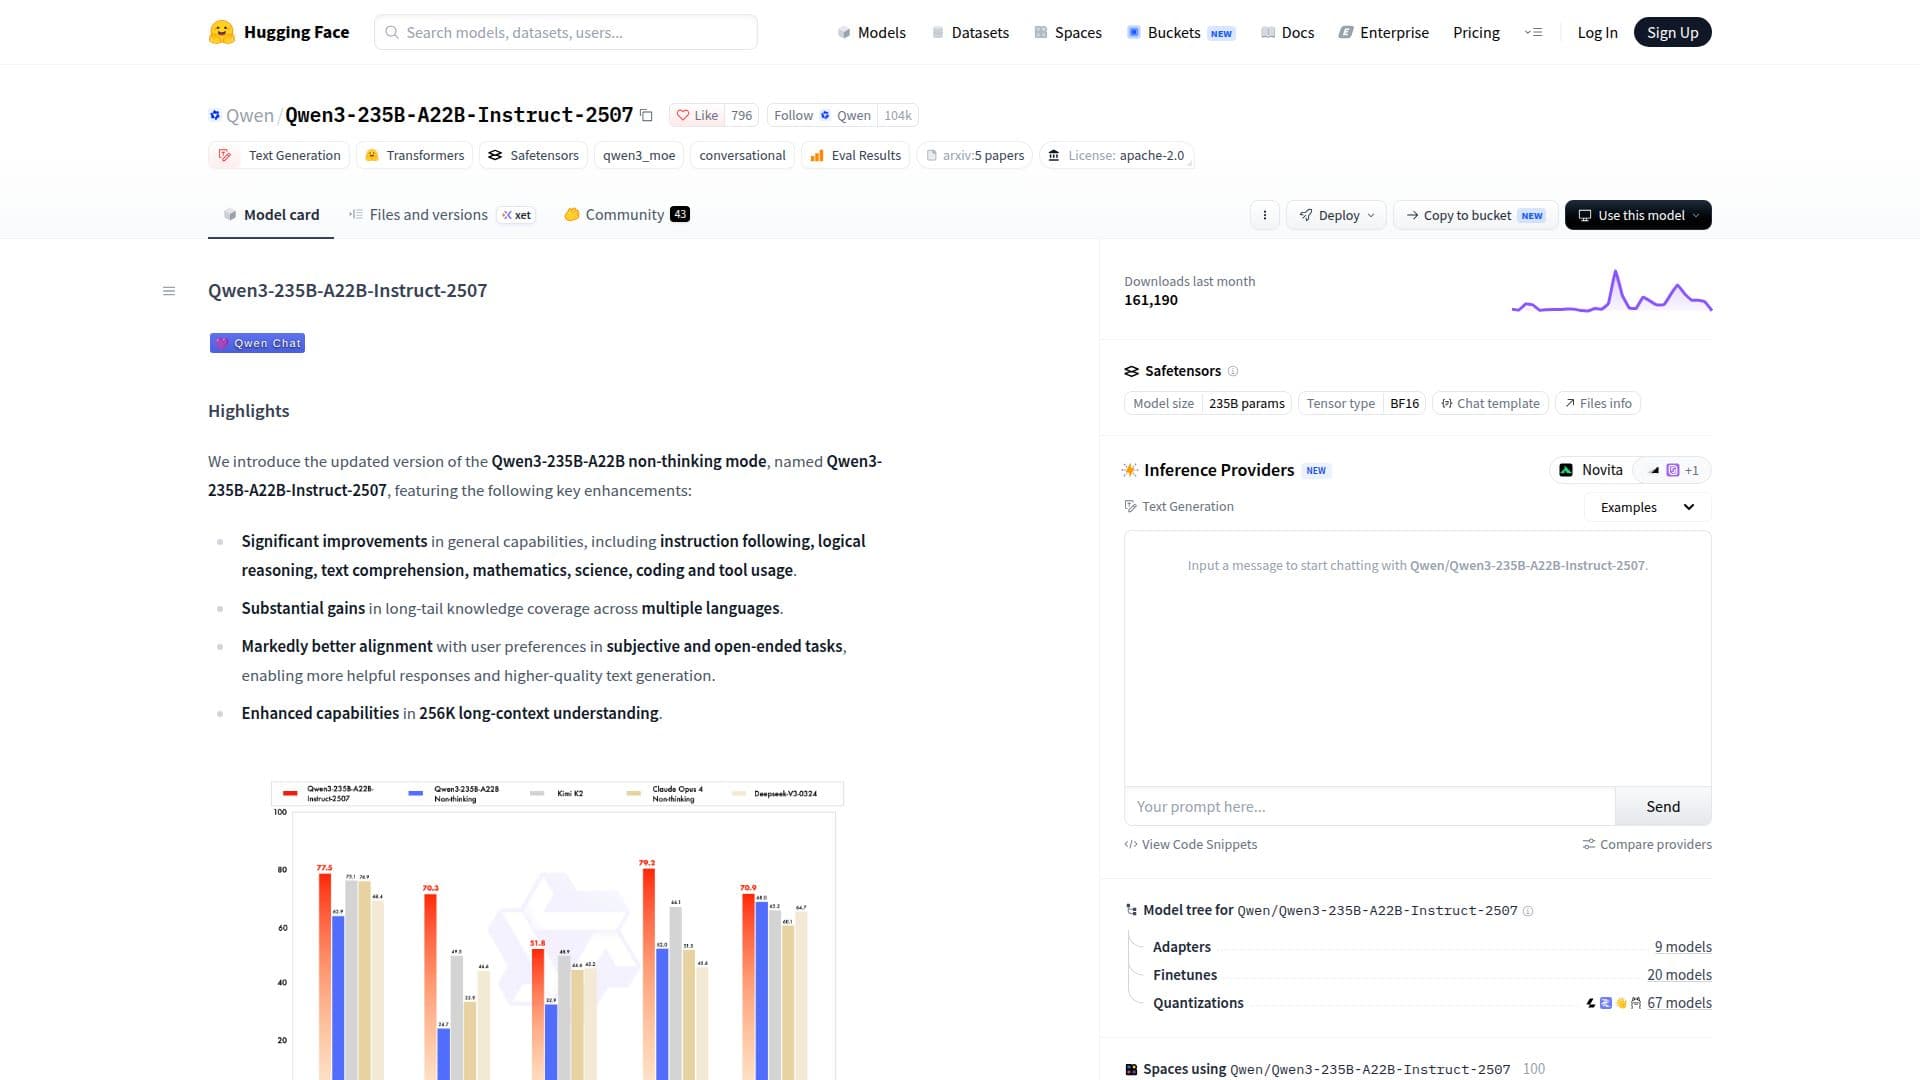Expand the Deploy dropdown
The height and width of the screenshot is (1080, 1920).
[1336, 215]
